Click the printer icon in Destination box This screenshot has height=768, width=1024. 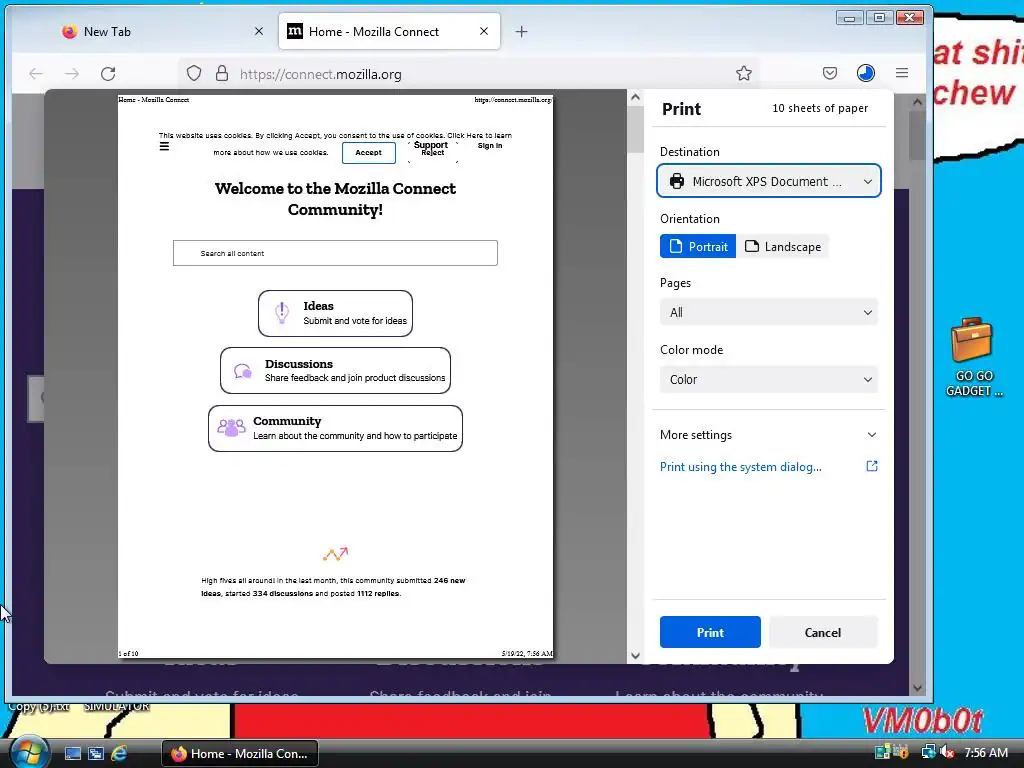(677, 181)
